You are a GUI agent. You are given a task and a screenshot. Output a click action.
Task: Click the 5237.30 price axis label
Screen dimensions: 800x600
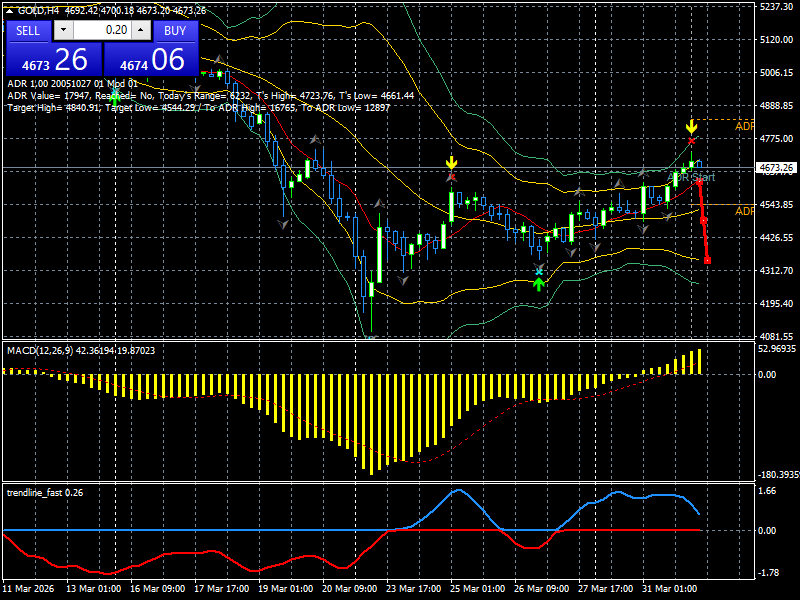click(x=776, y=7)
